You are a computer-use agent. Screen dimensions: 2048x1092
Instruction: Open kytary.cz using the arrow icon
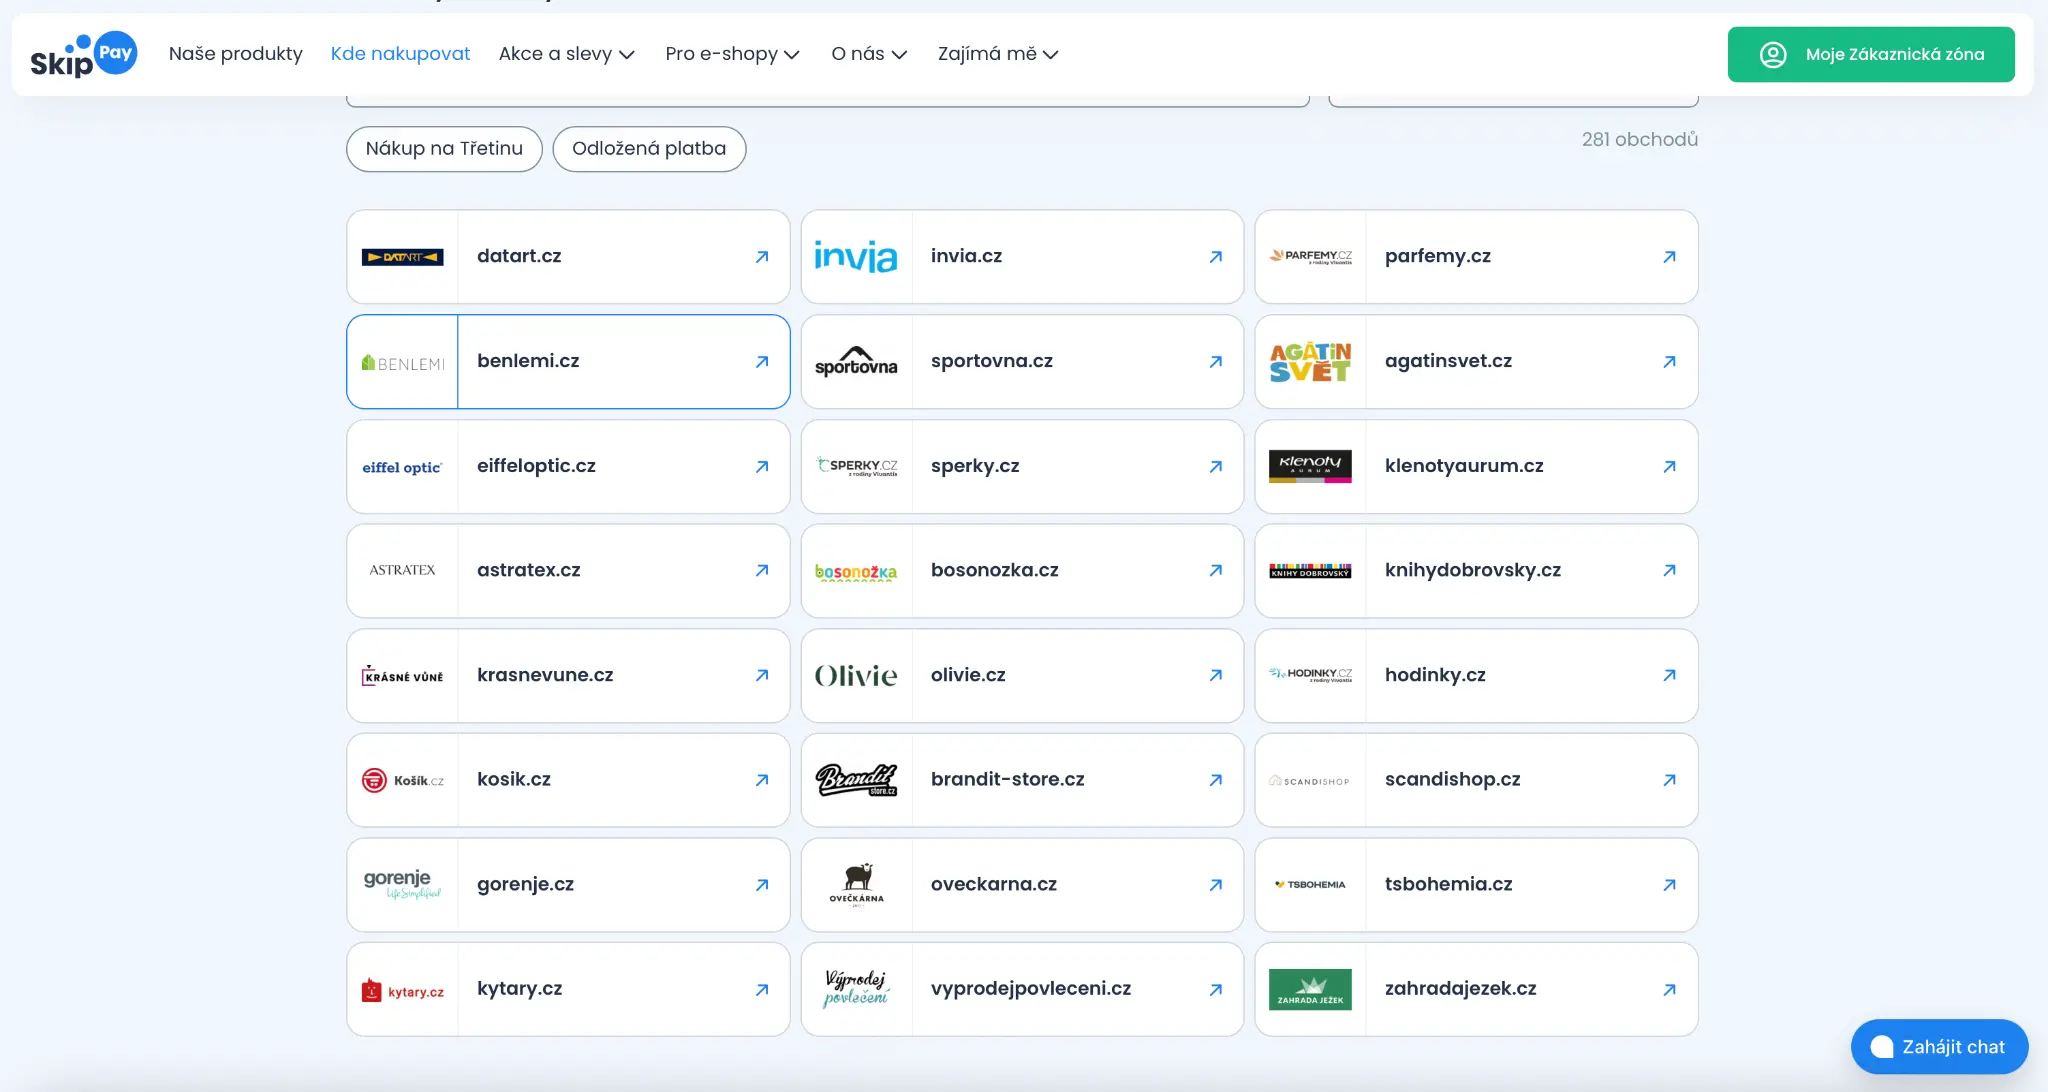[761, 989]
